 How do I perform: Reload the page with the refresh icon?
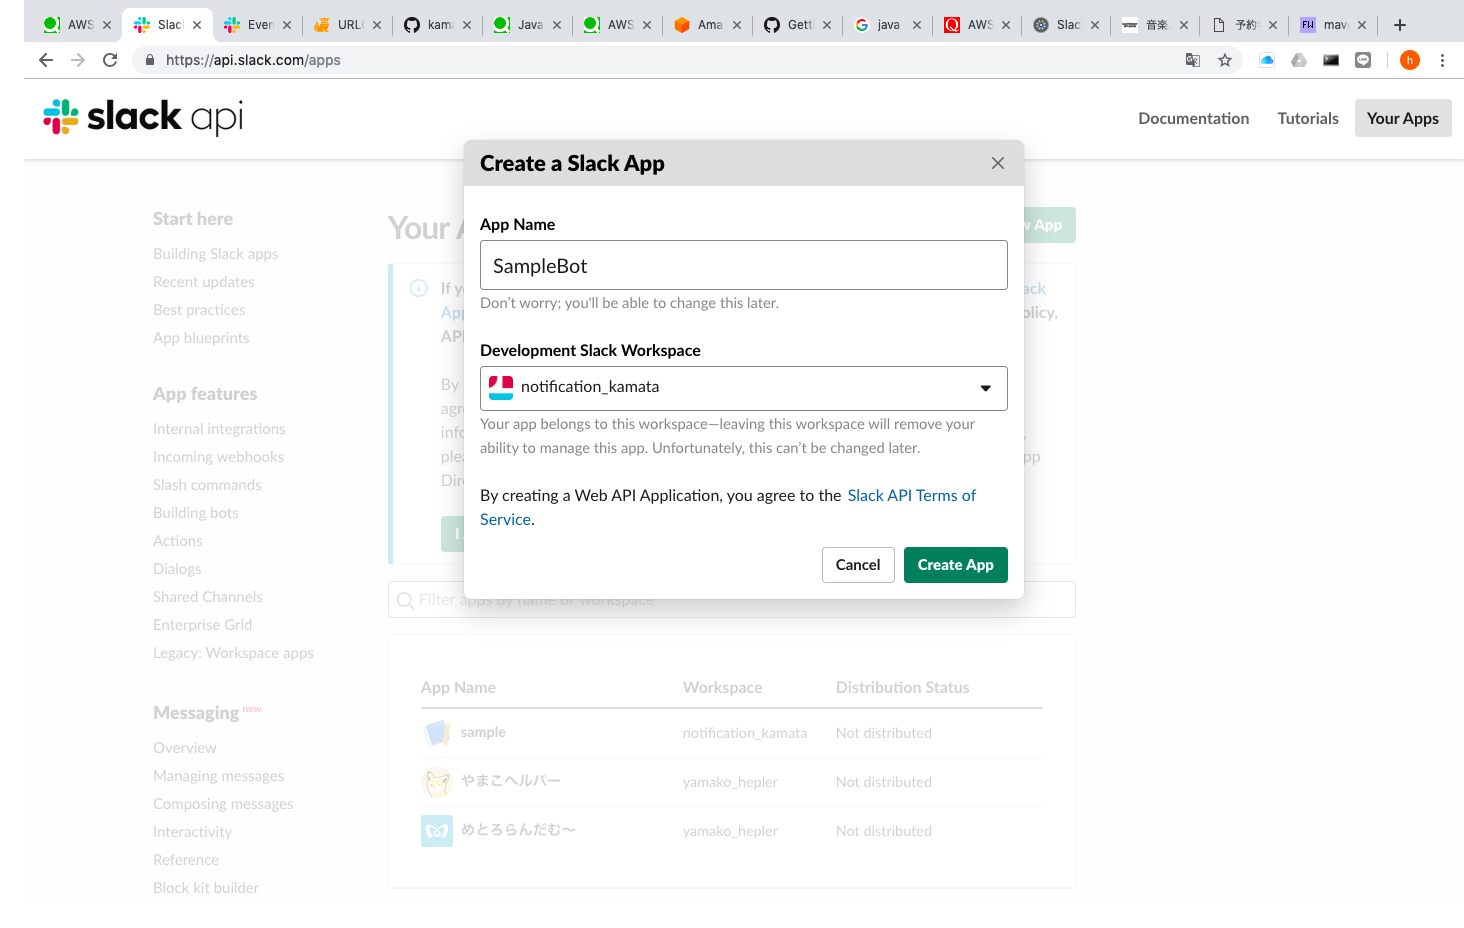pos(110,60)
